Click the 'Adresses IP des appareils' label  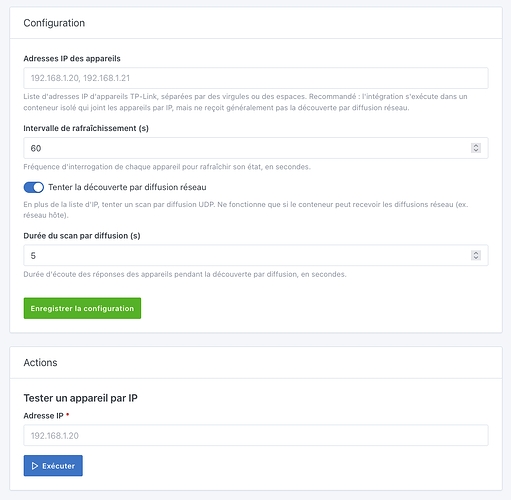[72, 59]
